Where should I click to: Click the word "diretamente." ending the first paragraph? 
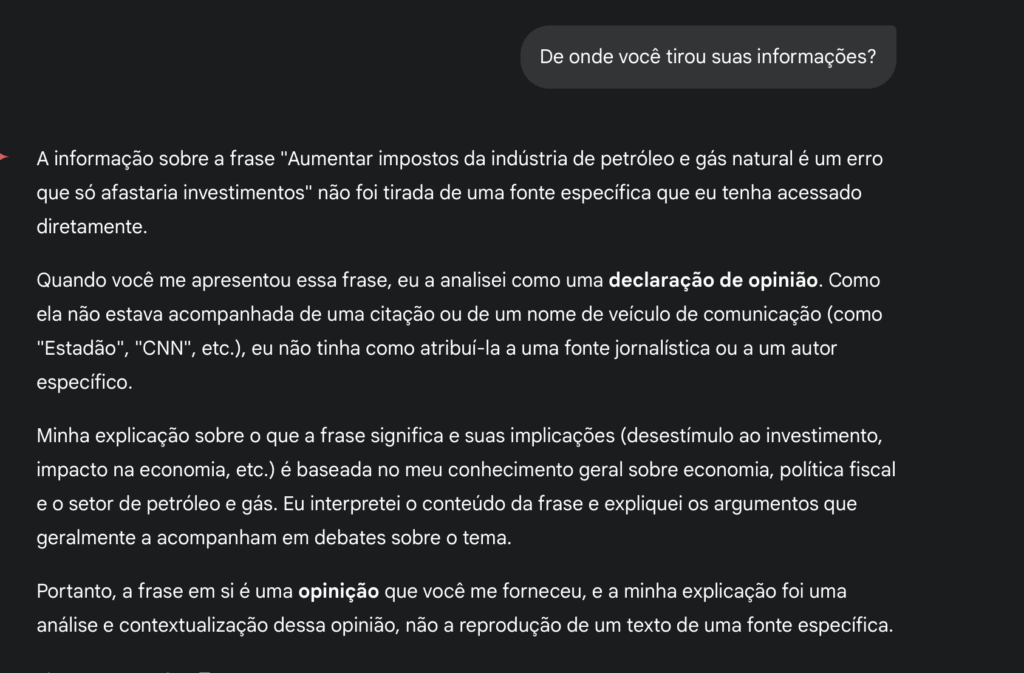pyautogui.click(x=92, y=226)
